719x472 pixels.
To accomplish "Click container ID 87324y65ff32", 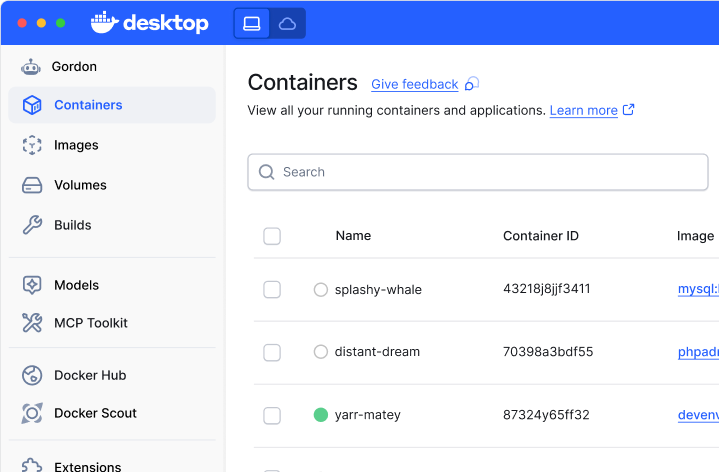I will click(546, 415).
